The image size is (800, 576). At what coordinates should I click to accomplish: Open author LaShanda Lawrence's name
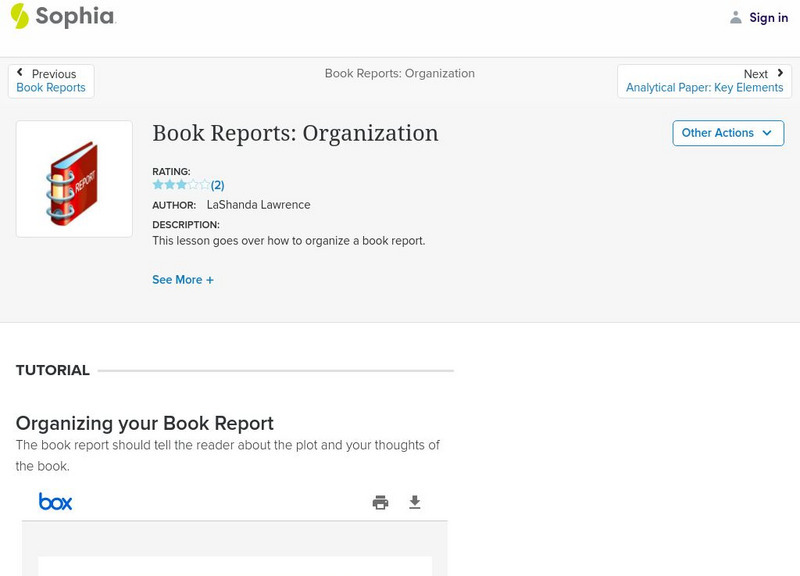point(258,205)
